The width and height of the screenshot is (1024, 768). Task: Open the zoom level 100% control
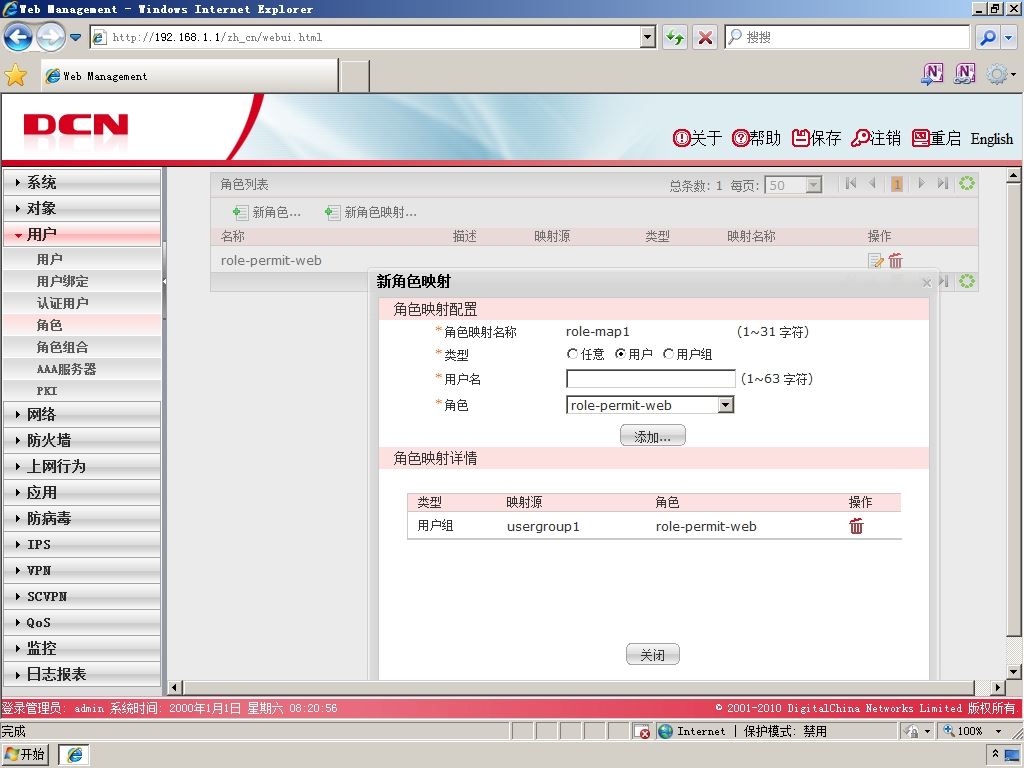pyautogui.click(x=972, y=731)
